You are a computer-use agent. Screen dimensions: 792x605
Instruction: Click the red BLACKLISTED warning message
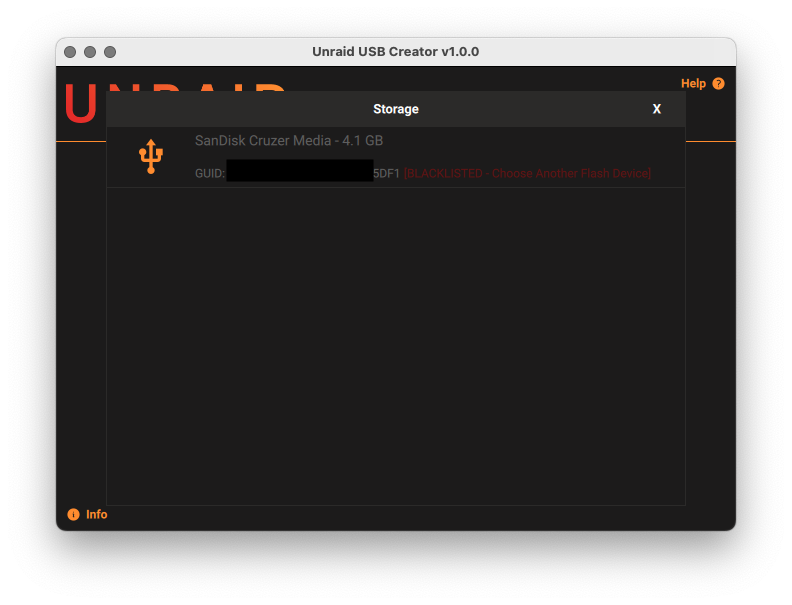pos(527,174)
